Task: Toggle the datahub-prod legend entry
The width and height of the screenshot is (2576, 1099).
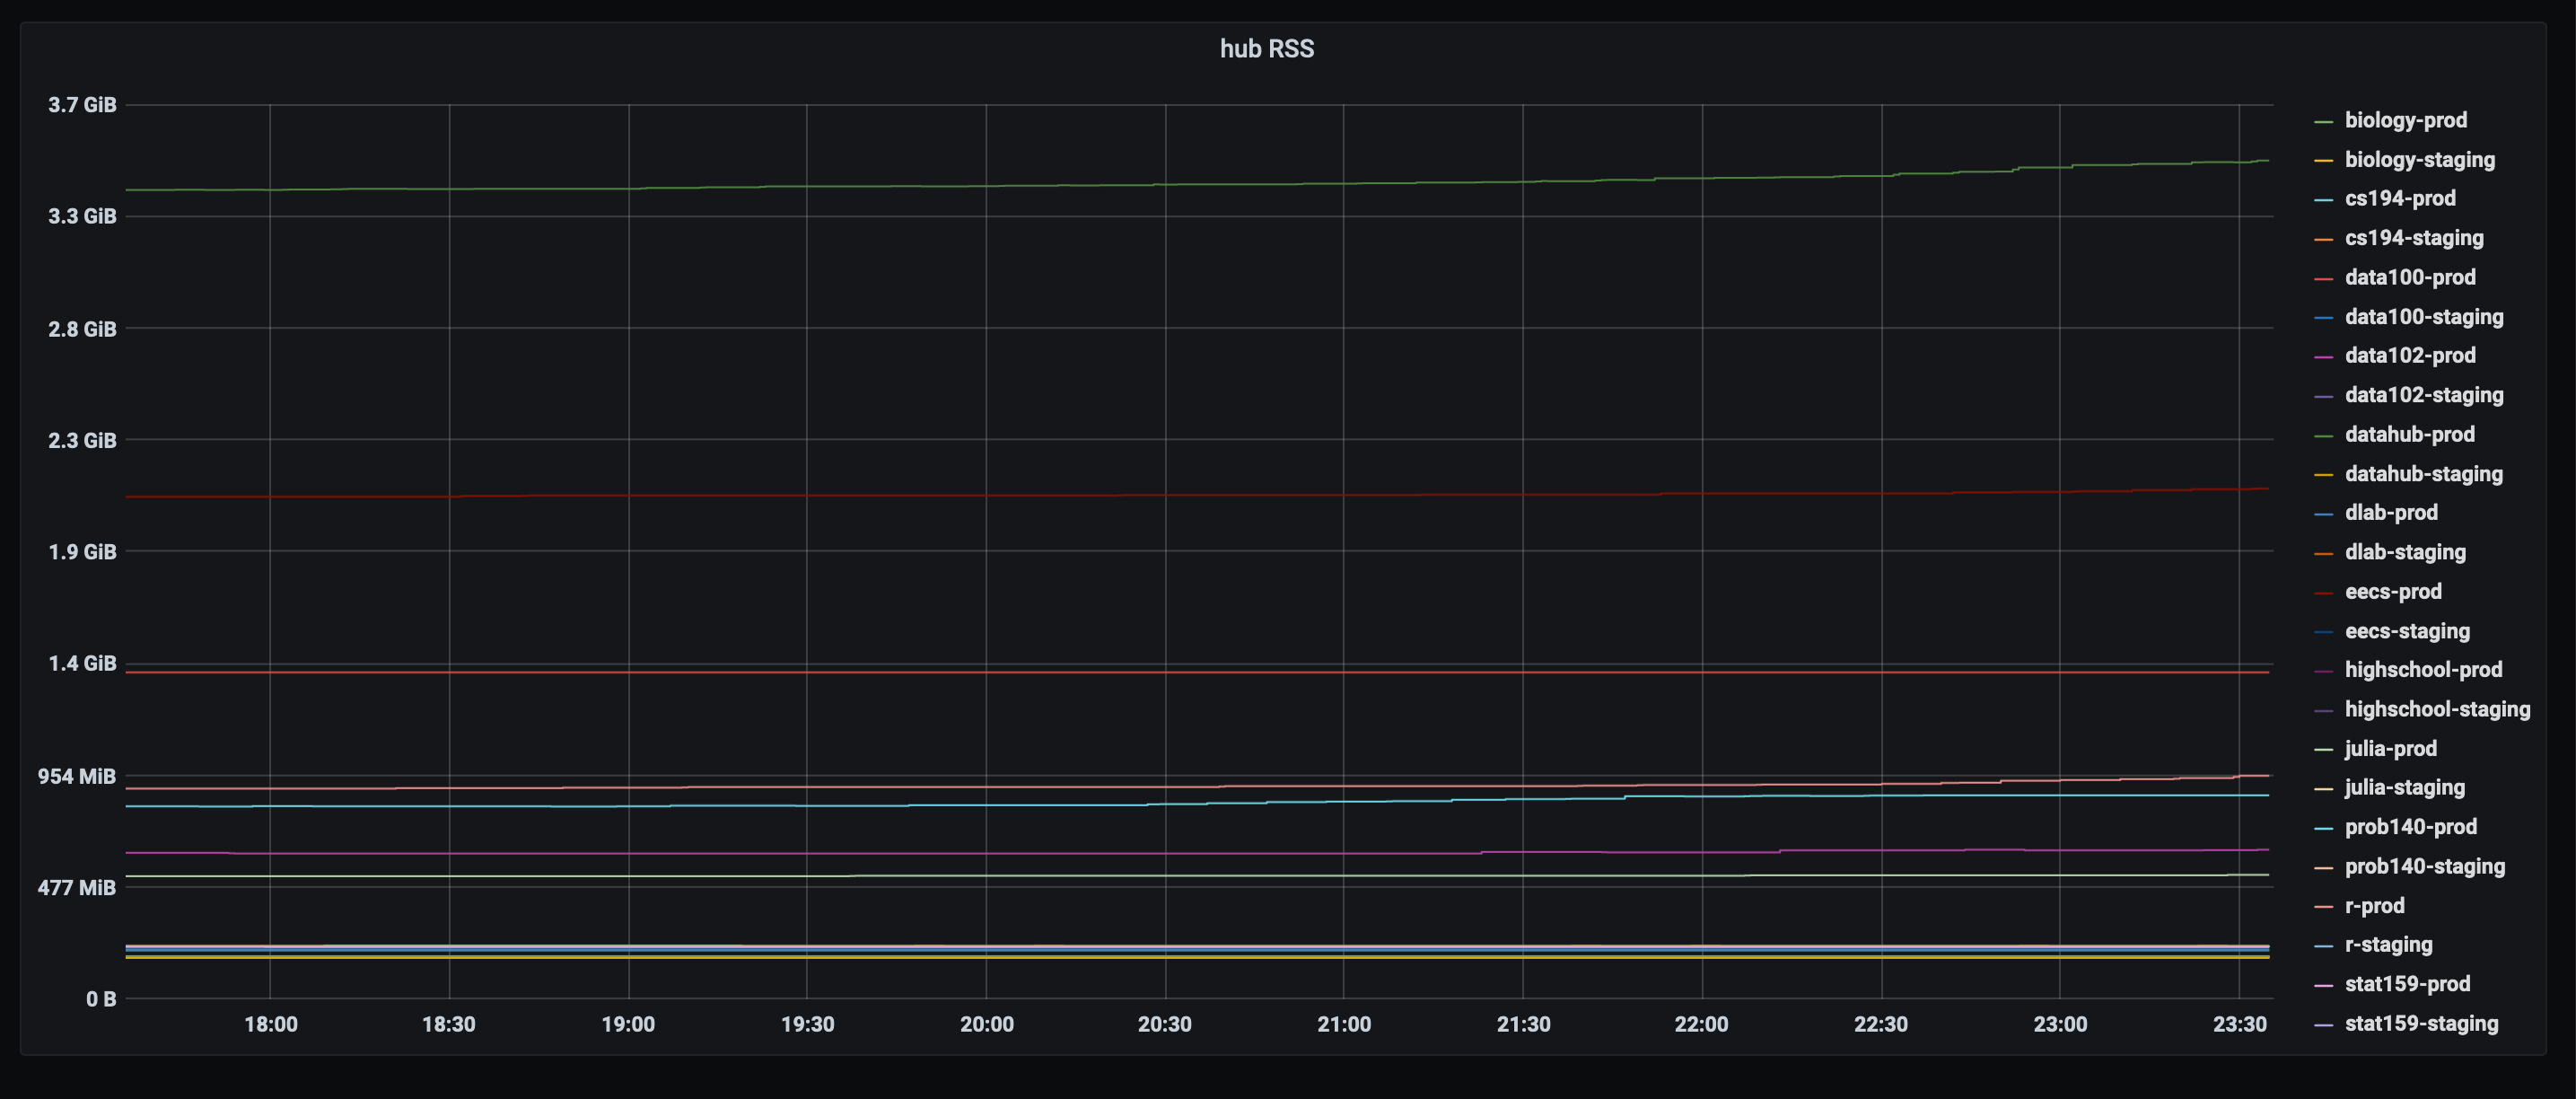Action: [x=2410, y=434]
